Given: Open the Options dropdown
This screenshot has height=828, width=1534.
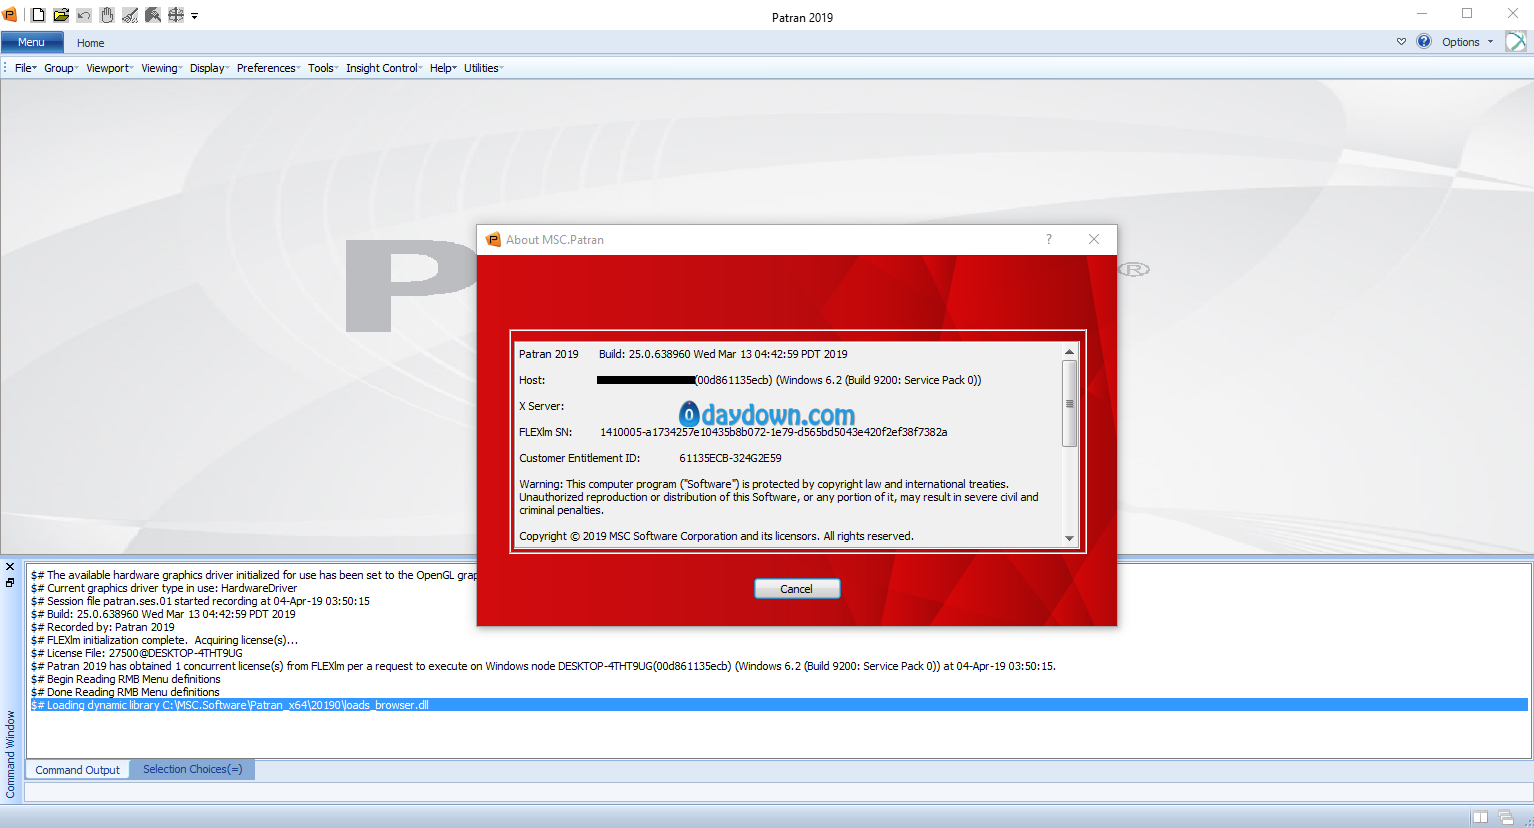Looking at the screenshot, I should (1467, 42).
